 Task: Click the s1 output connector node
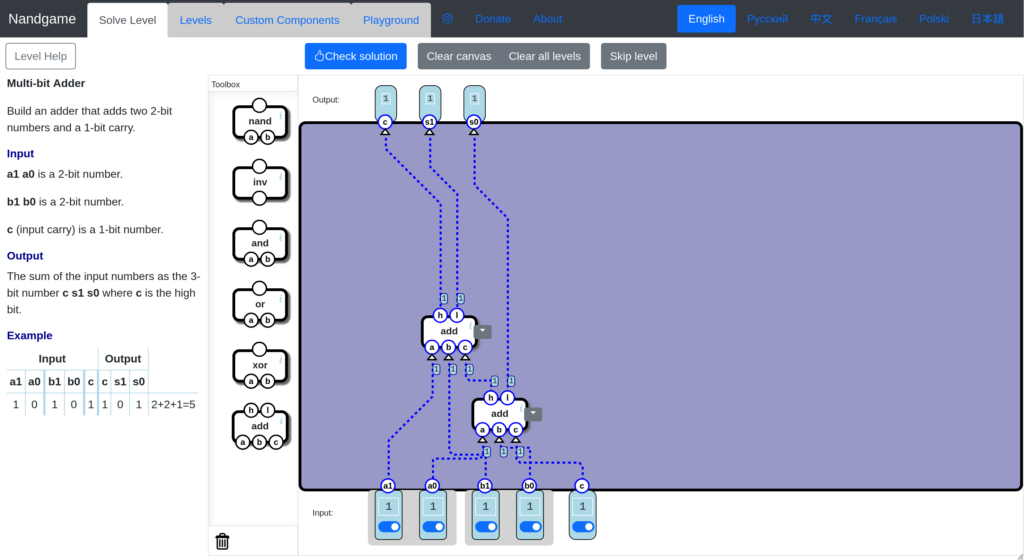point(430,122)
